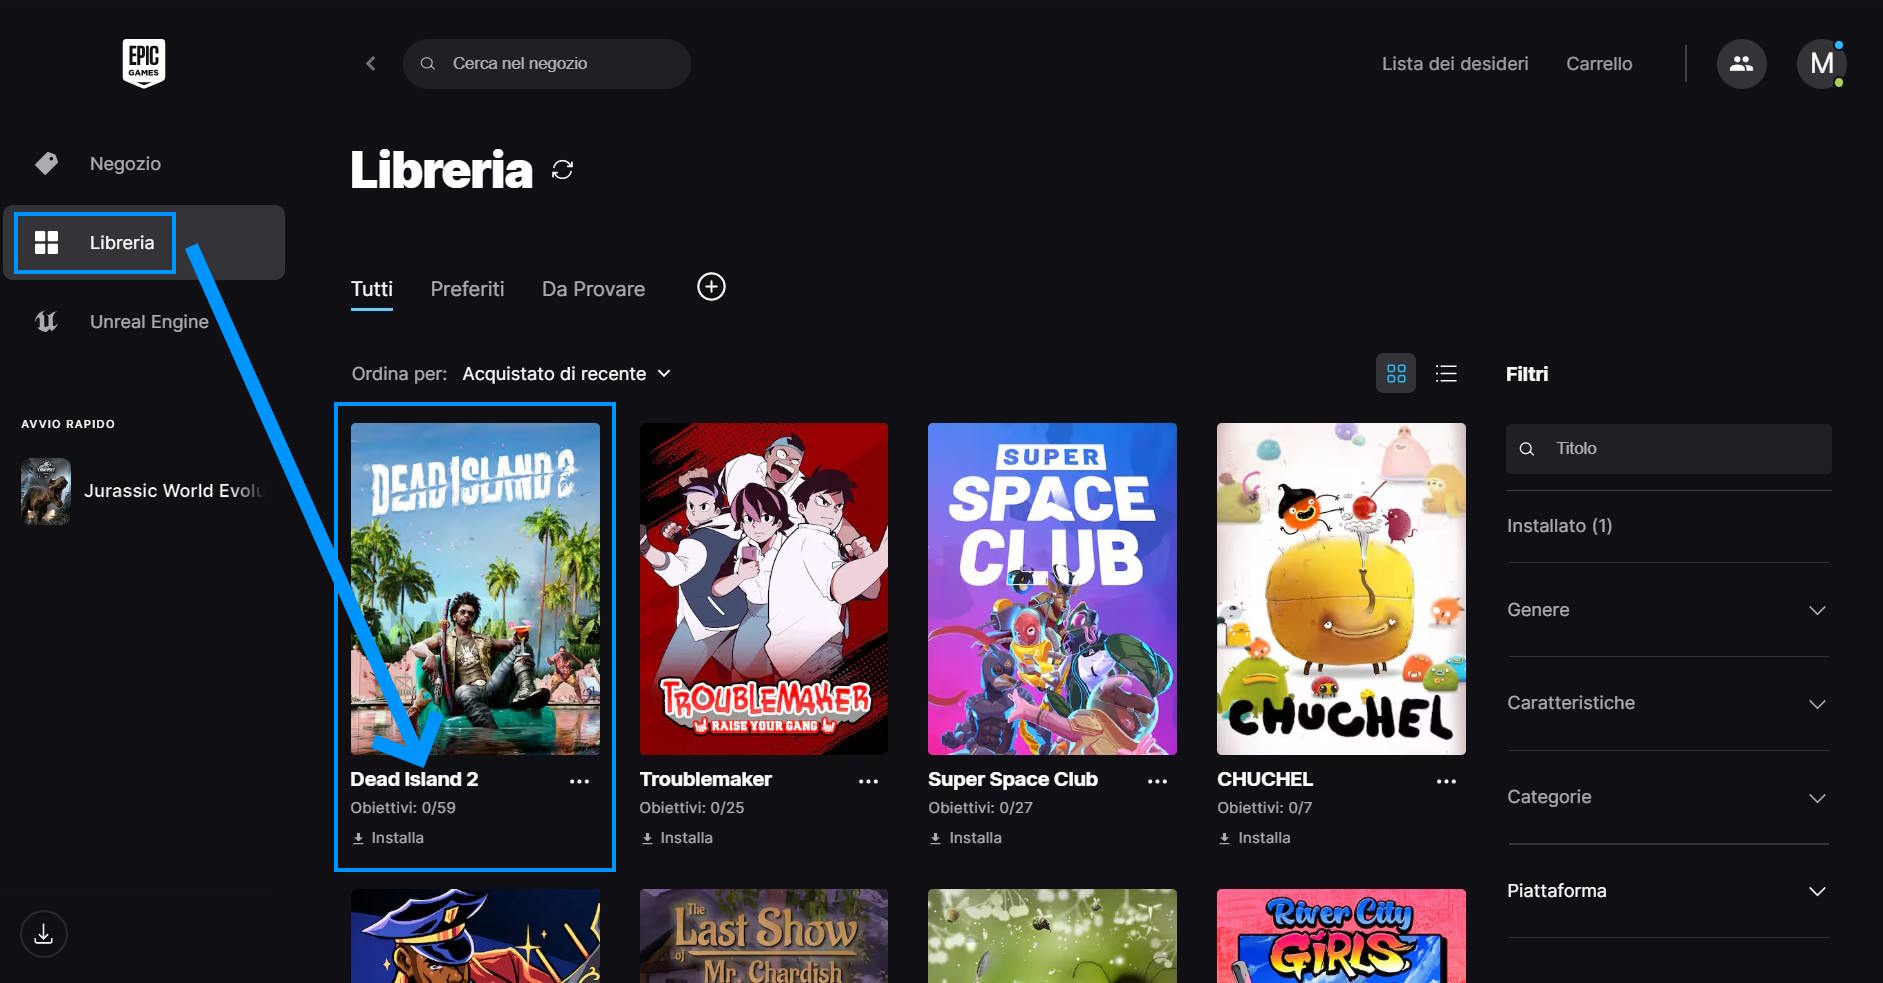The image size is (1883, 983).
Task: Click Obiettivi: 0/25 under Troublemaker
Action: [x=691, y=808]
